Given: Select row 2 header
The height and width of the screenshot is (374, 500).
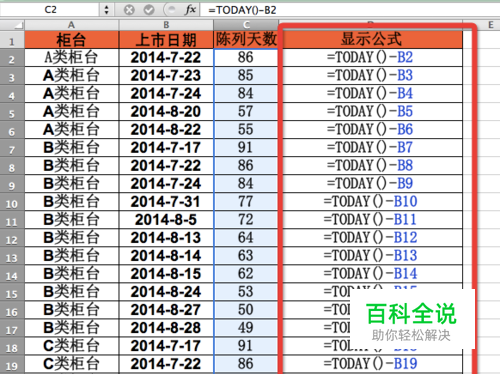Looking at the screenshot, I should pyautogui.click(x=12, y=58).
